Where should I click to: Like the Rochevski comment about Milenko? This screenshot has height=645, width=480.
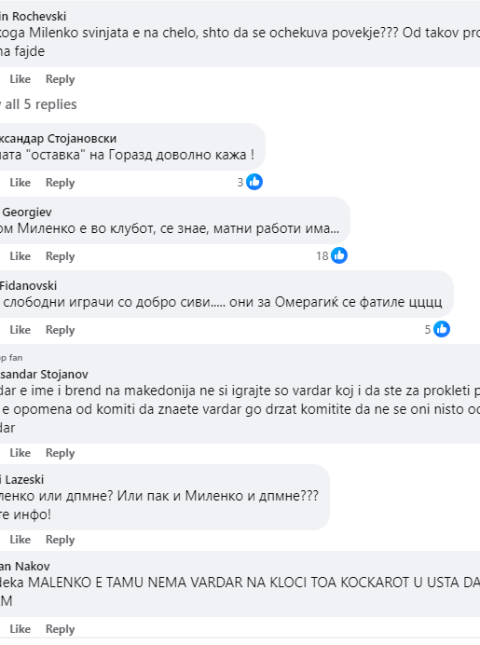[20, 79]
